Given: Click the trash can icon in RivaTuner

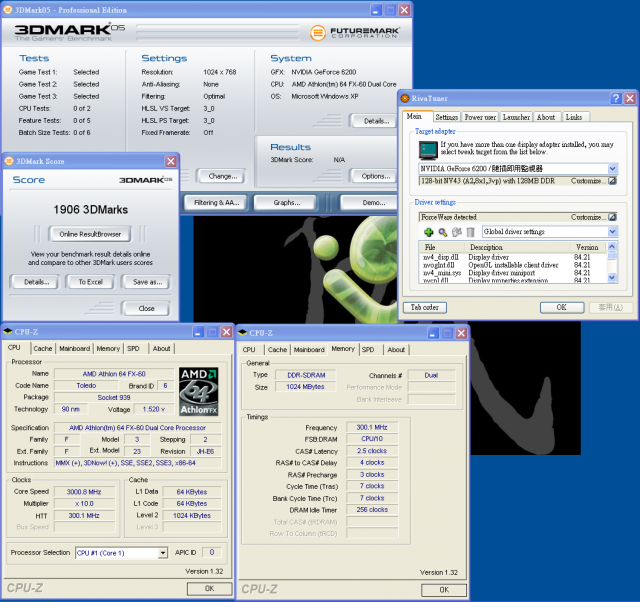Looking at the screenshot, I should [x=470, y=232].
